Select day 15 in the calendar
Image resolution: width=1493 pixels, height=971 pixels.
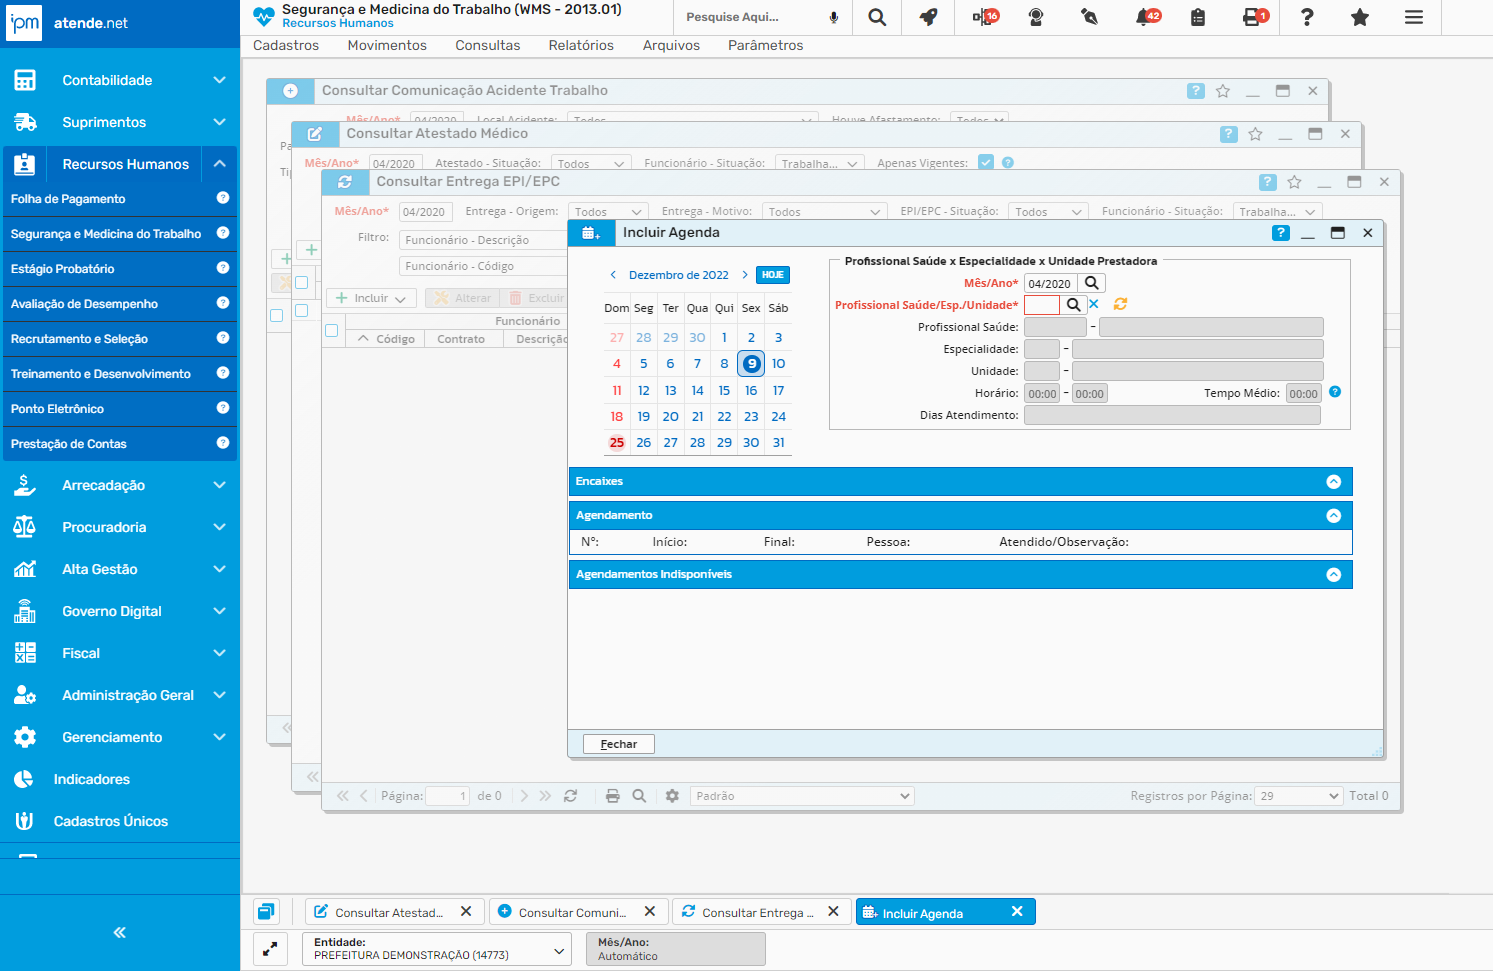724,390
